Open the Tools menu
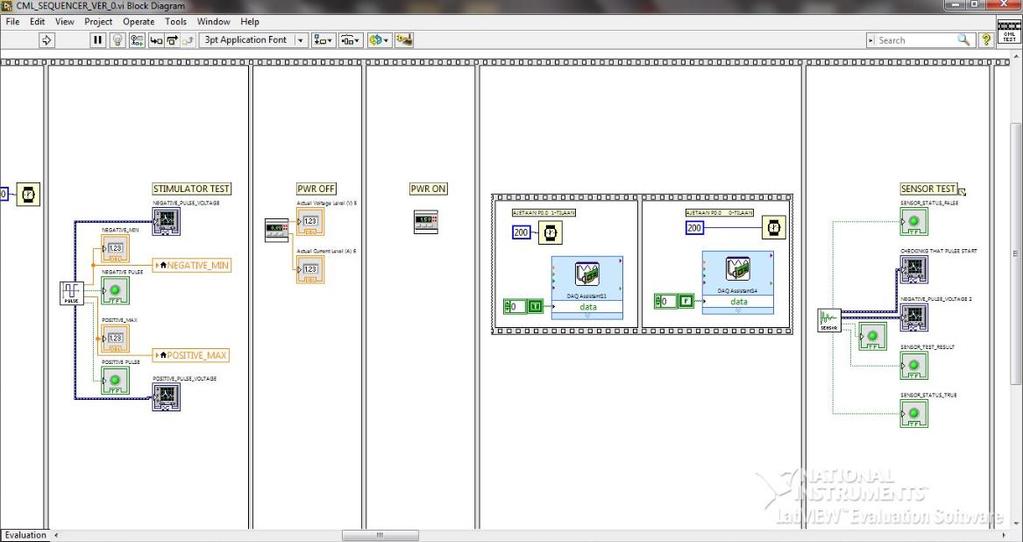Screen dimensions: 1023x542 pos(176,22)
